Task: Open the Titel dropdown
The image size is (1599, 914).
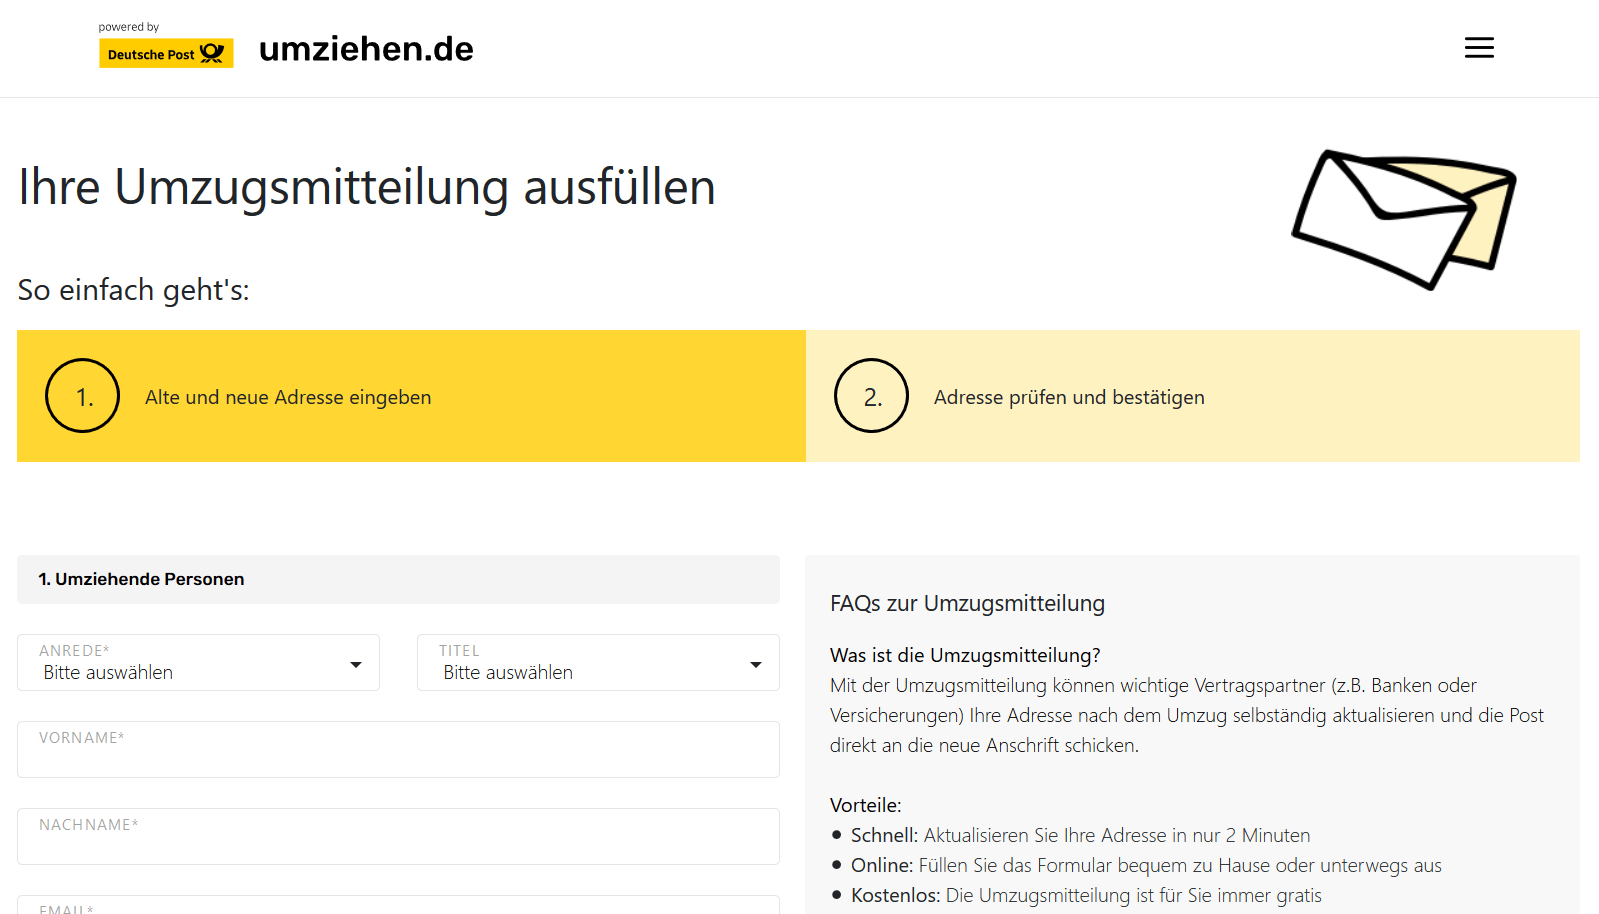Action: pyautogui.click(x=598, y=662)
